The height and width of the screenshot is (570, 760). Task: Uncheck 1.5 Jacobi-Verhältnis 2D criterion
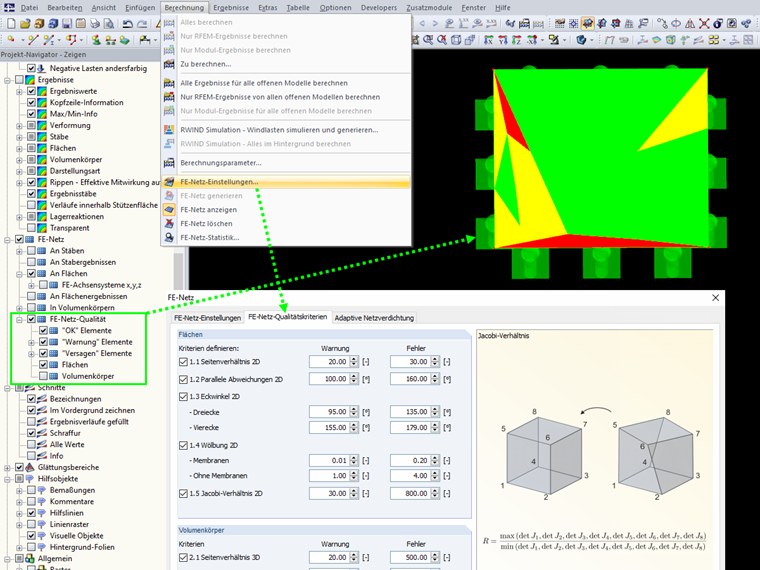183,493
